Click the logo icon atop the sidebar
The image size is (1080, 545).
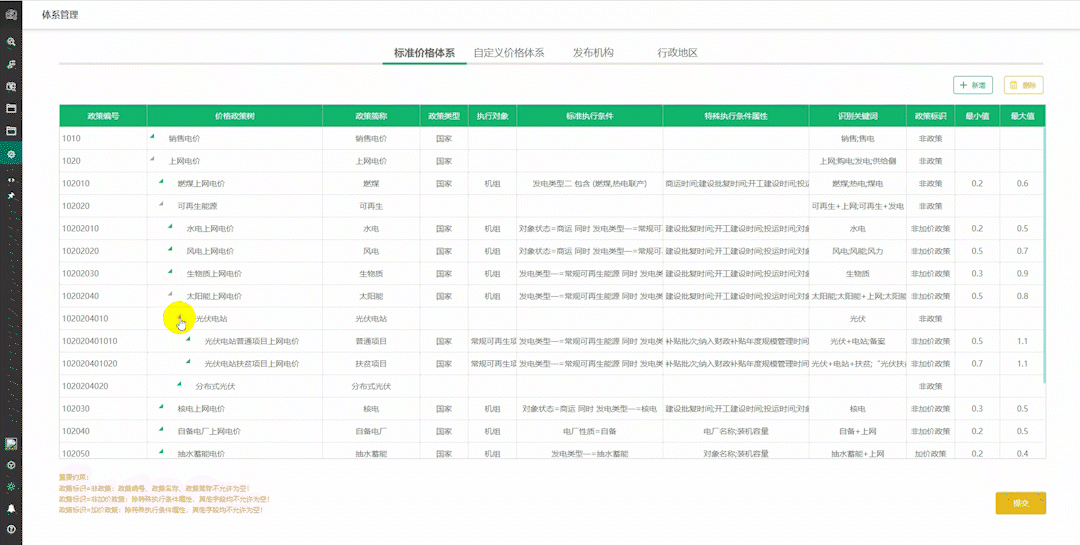(x=11, y=14)
